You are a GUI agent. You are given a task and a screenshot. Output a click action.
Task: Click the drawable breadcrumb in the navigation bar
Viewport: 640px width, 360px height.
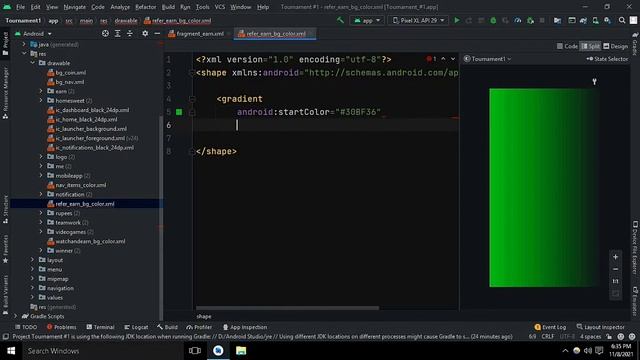[126, 20]
